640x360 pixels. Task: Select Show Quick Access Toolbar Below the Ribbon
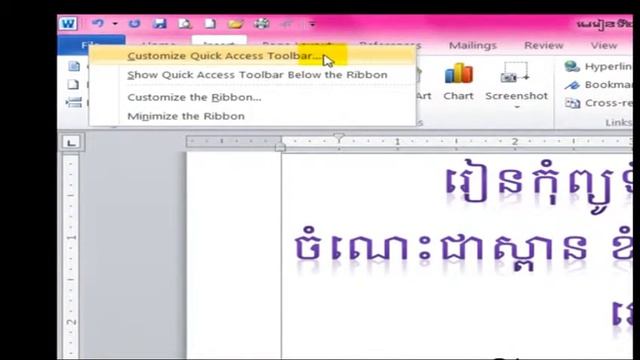(x=252, y=75)
